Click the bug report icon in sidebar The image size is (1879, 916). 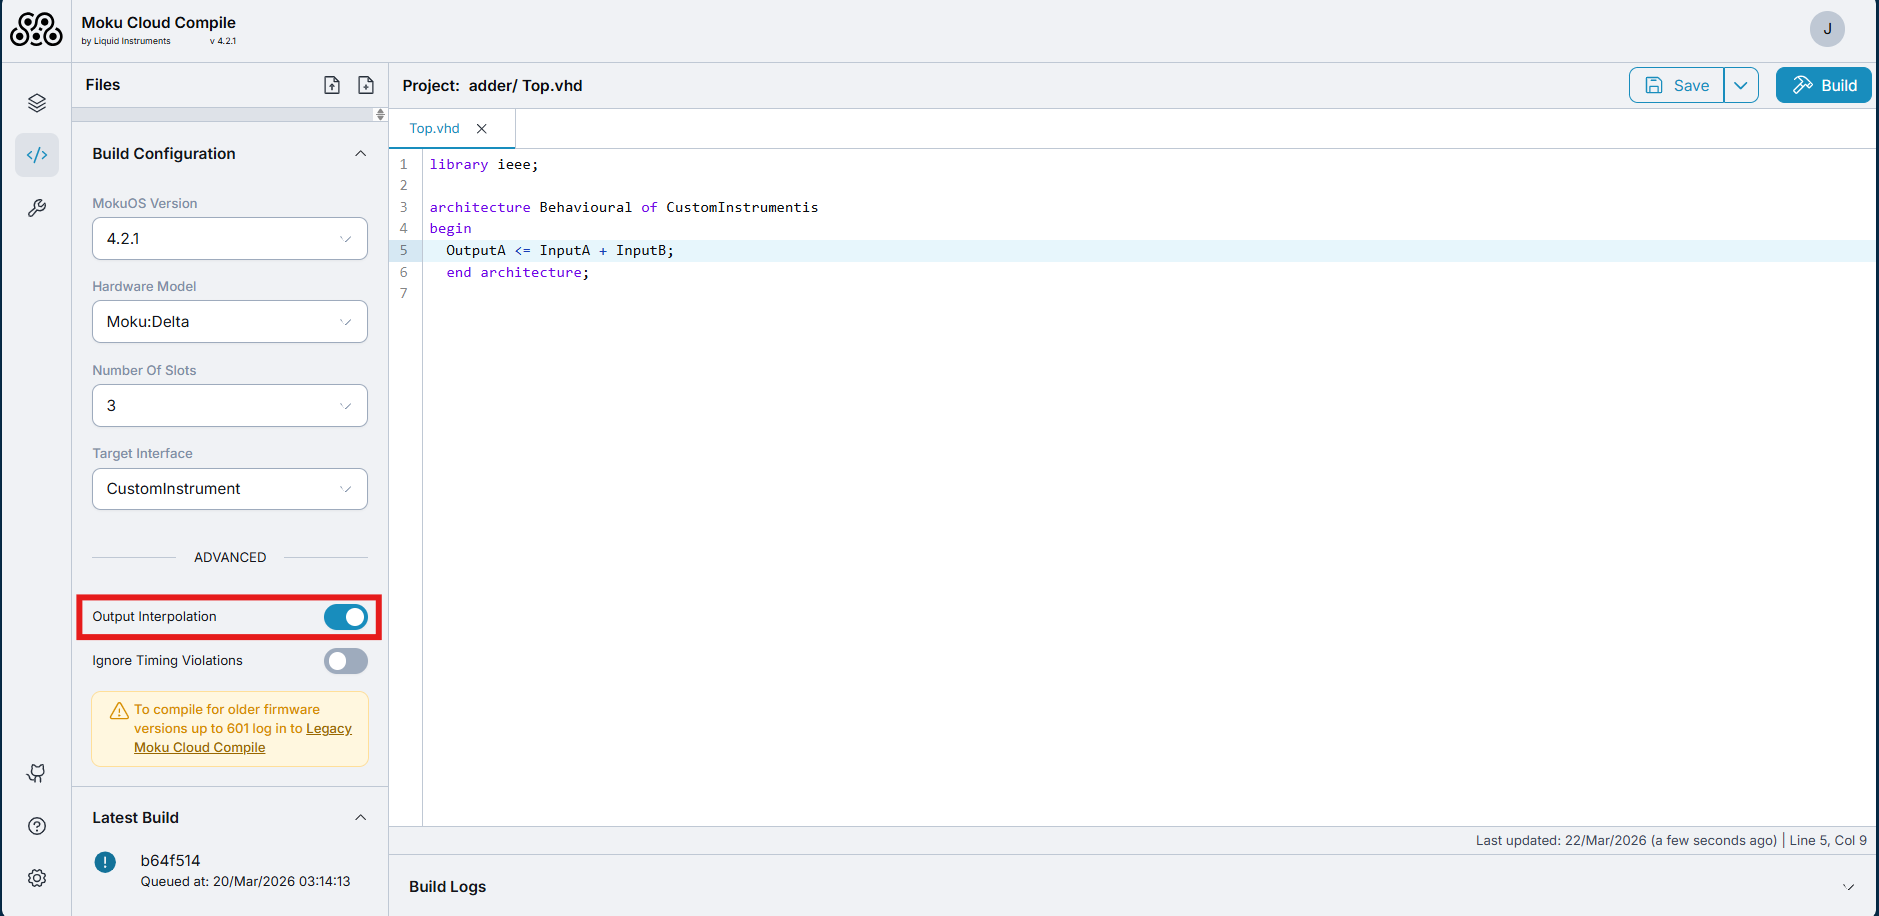tap(36, 773)
